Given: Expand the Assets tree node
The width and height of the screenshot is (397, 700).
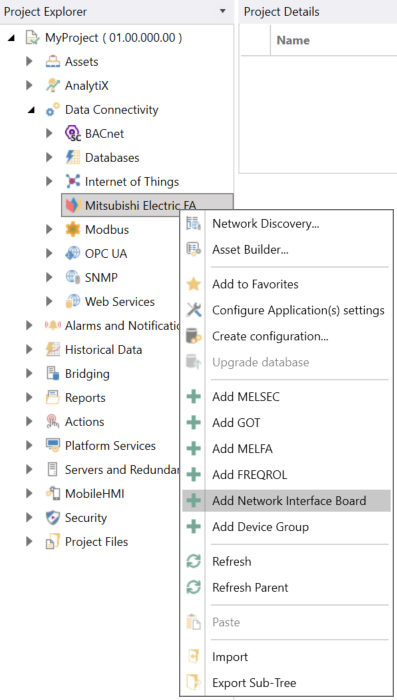Looking at the screenshot, I should [29, 61].
